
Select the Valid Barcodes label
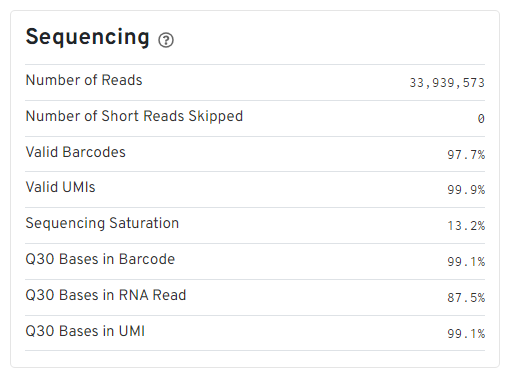click(x=76, y=152)
